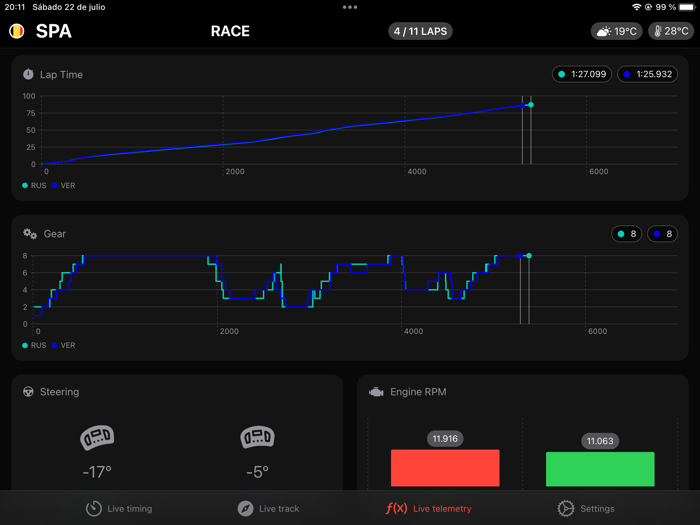Click the Engine RPM panel title

[418, 392]
